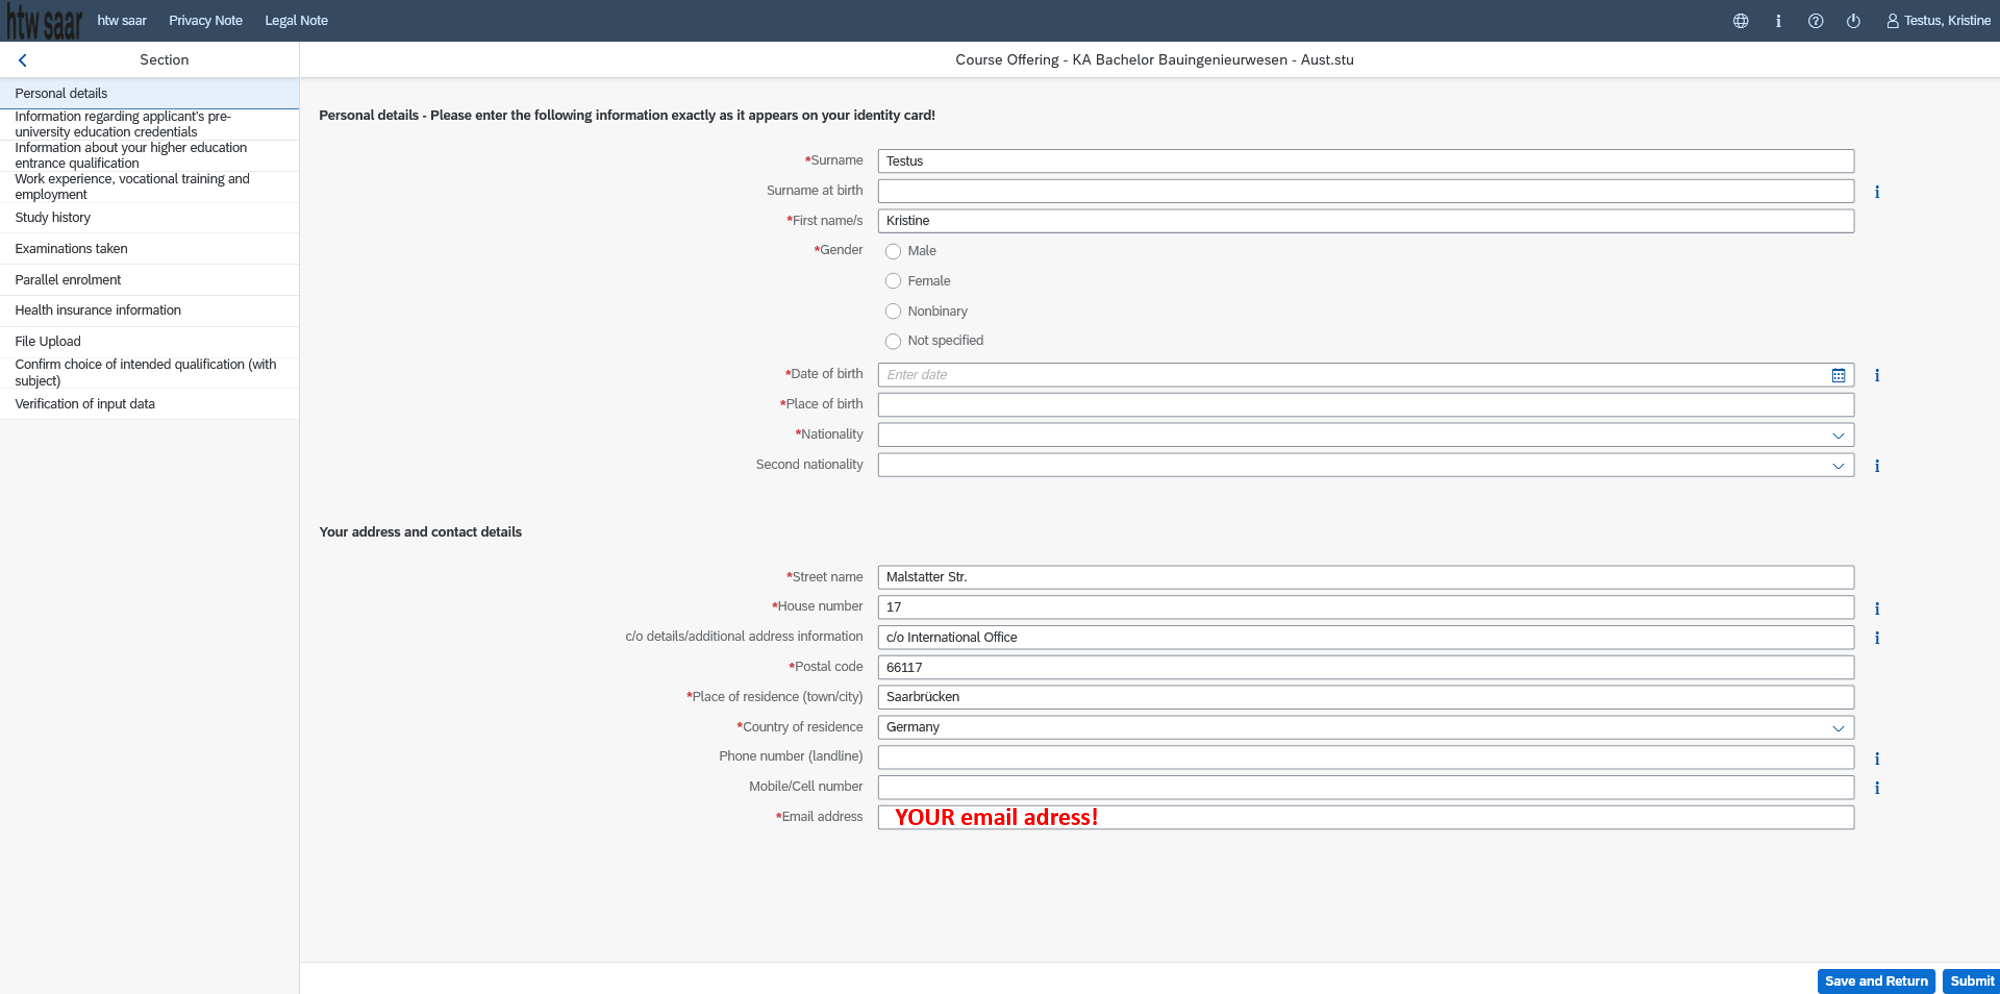Click info icon next to Surname at birth
The image size is (2000, 994).
pos(1877,192)
